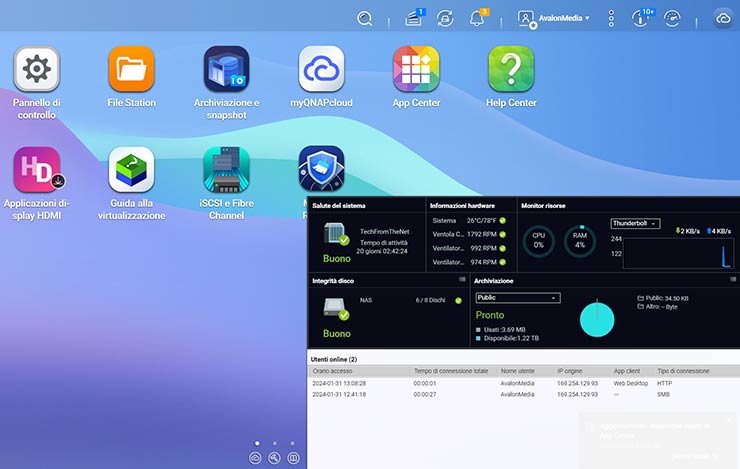Open Applicazioni display HDMI
The height and width of the screenshot is (469, 740).
point(36,170)
